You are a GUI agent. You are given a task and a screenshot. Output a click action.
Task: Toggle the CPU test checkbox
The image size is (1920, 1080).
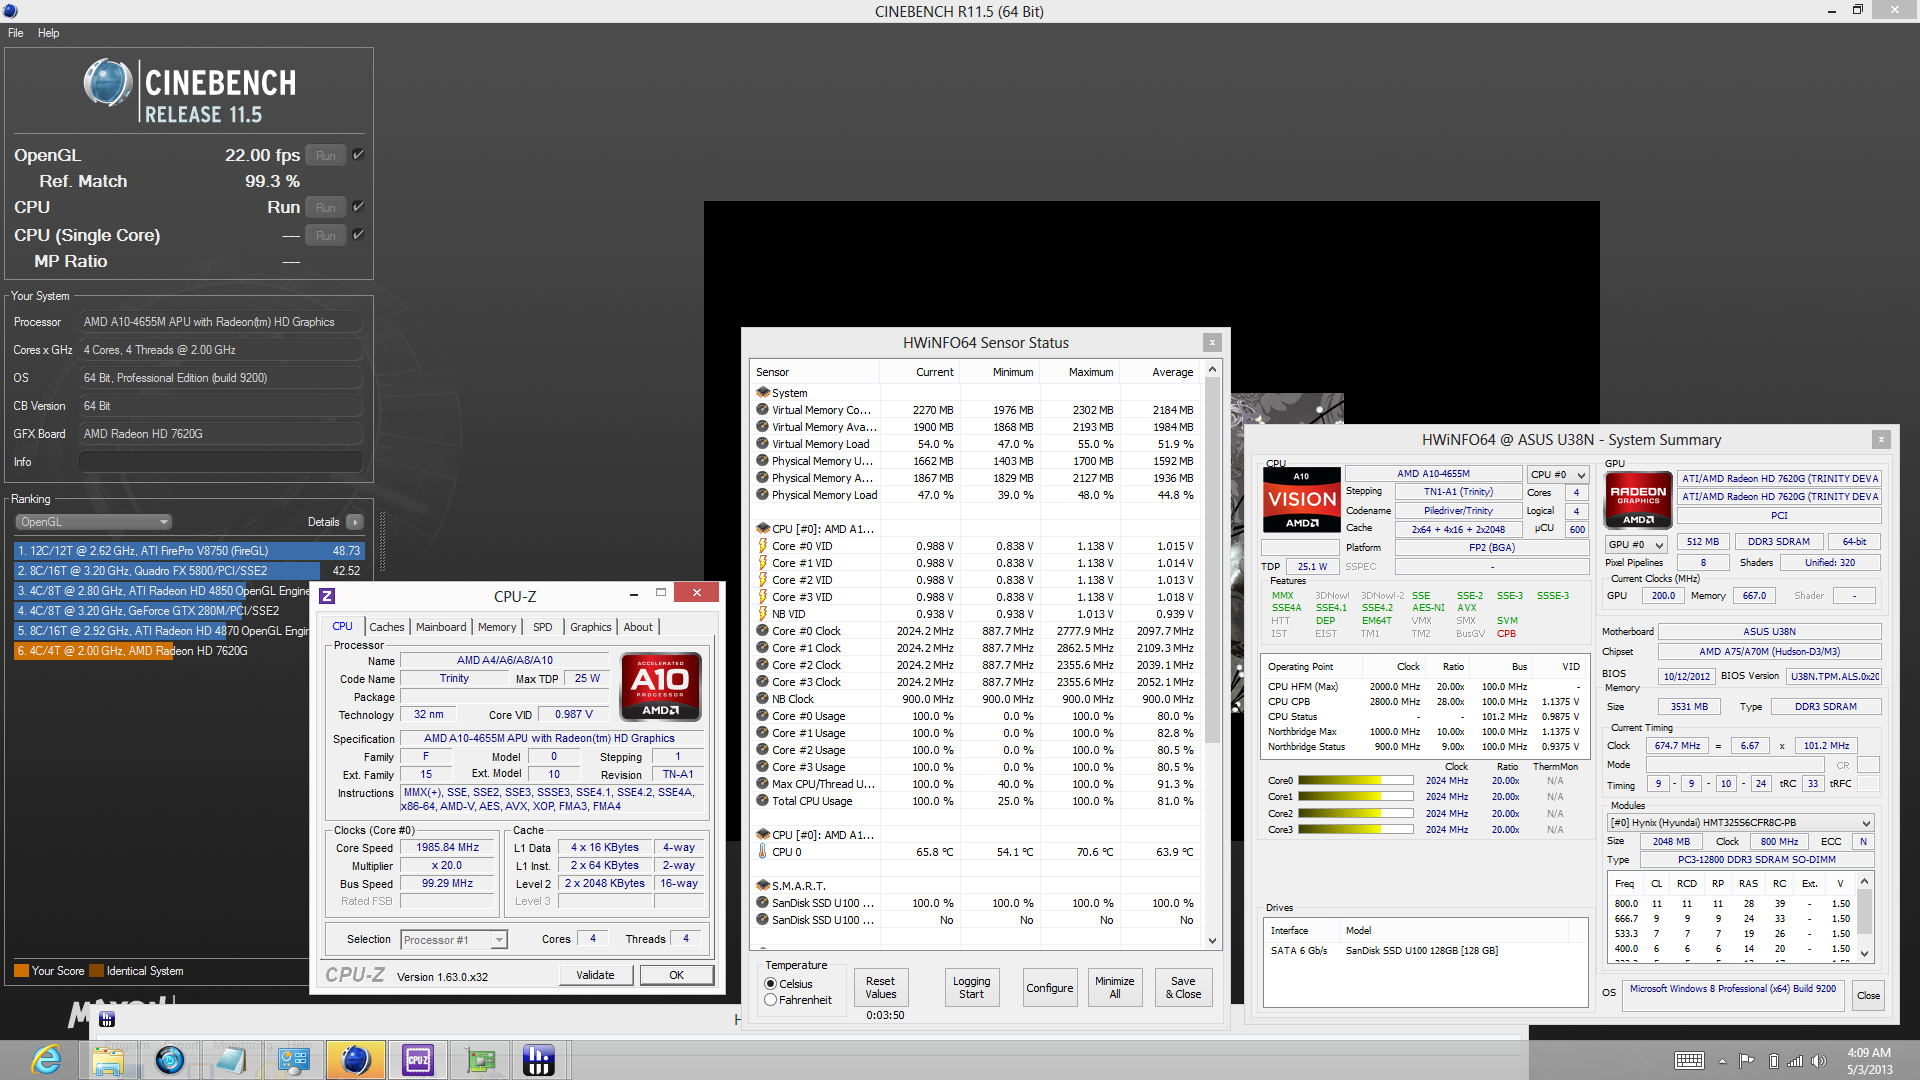(x=358, y=207)
